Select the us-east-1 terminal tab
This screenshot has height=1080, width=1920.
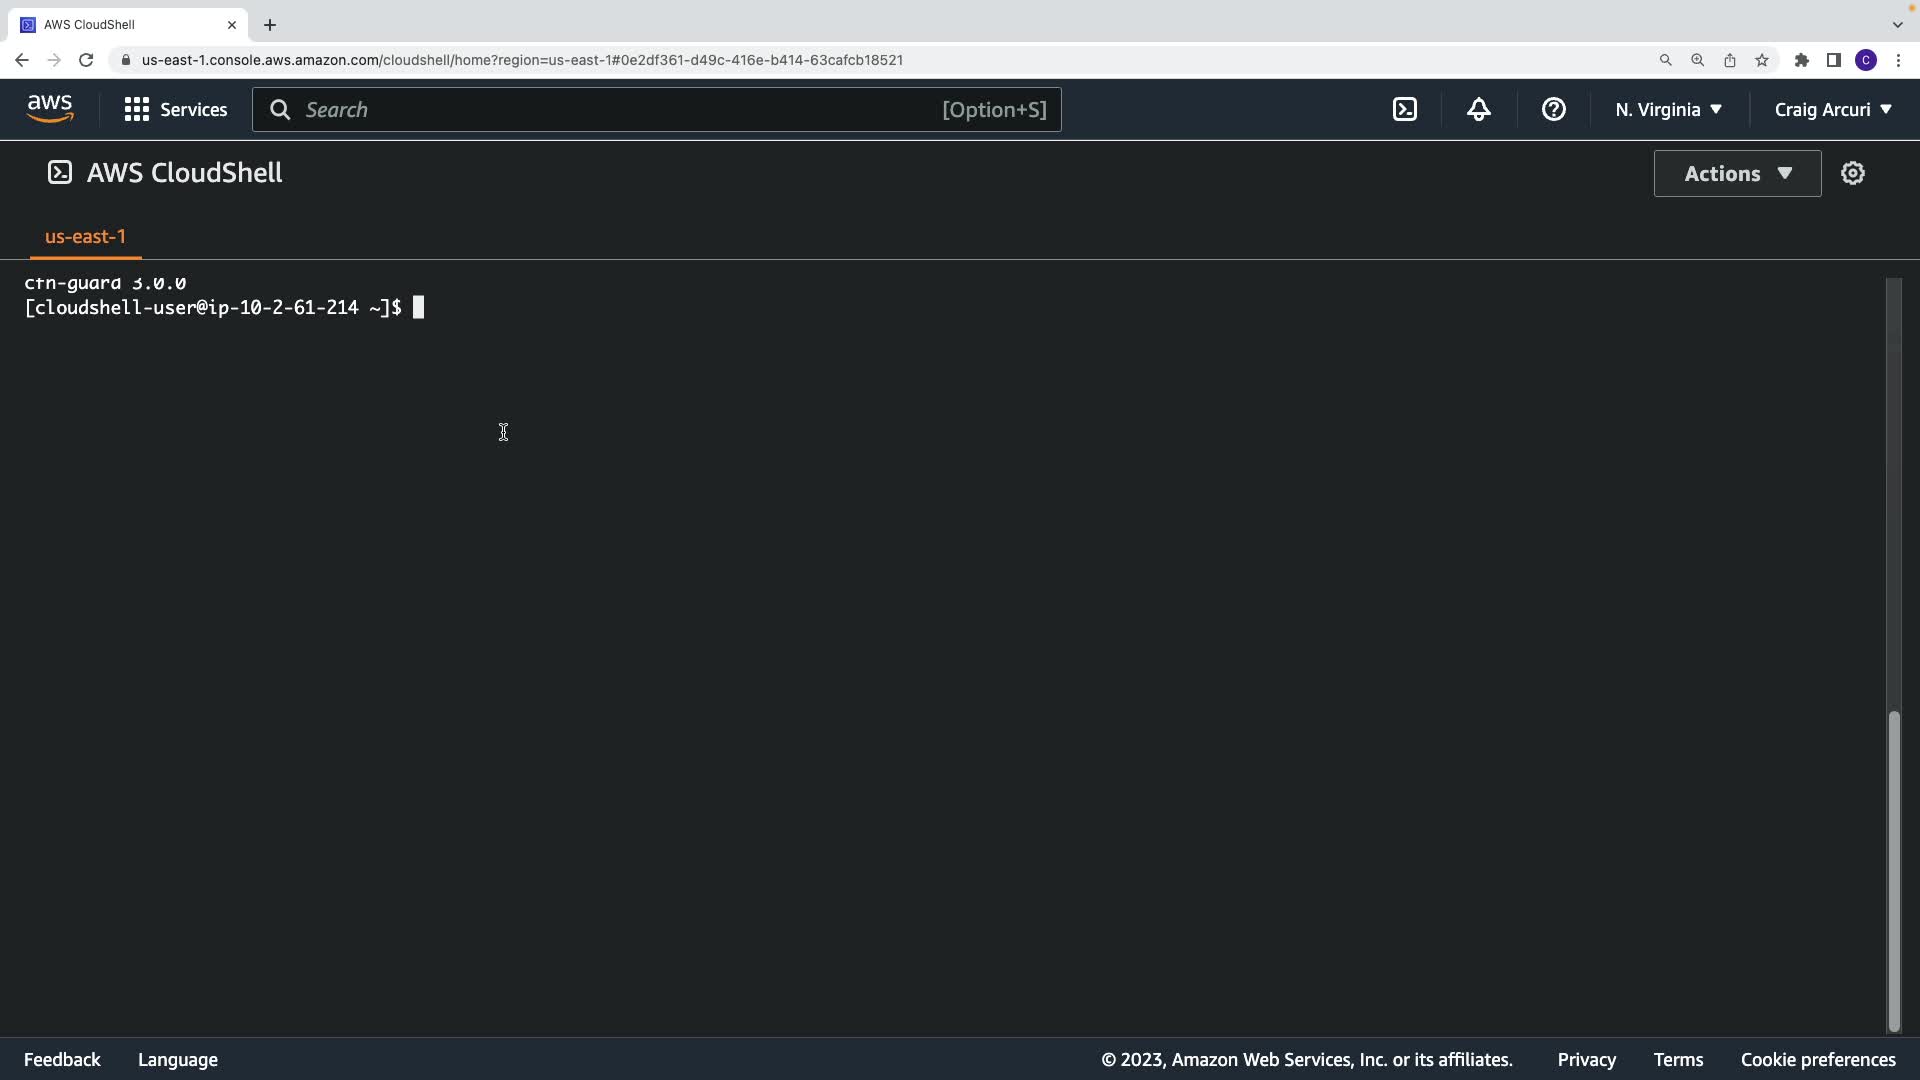[85, 237]
